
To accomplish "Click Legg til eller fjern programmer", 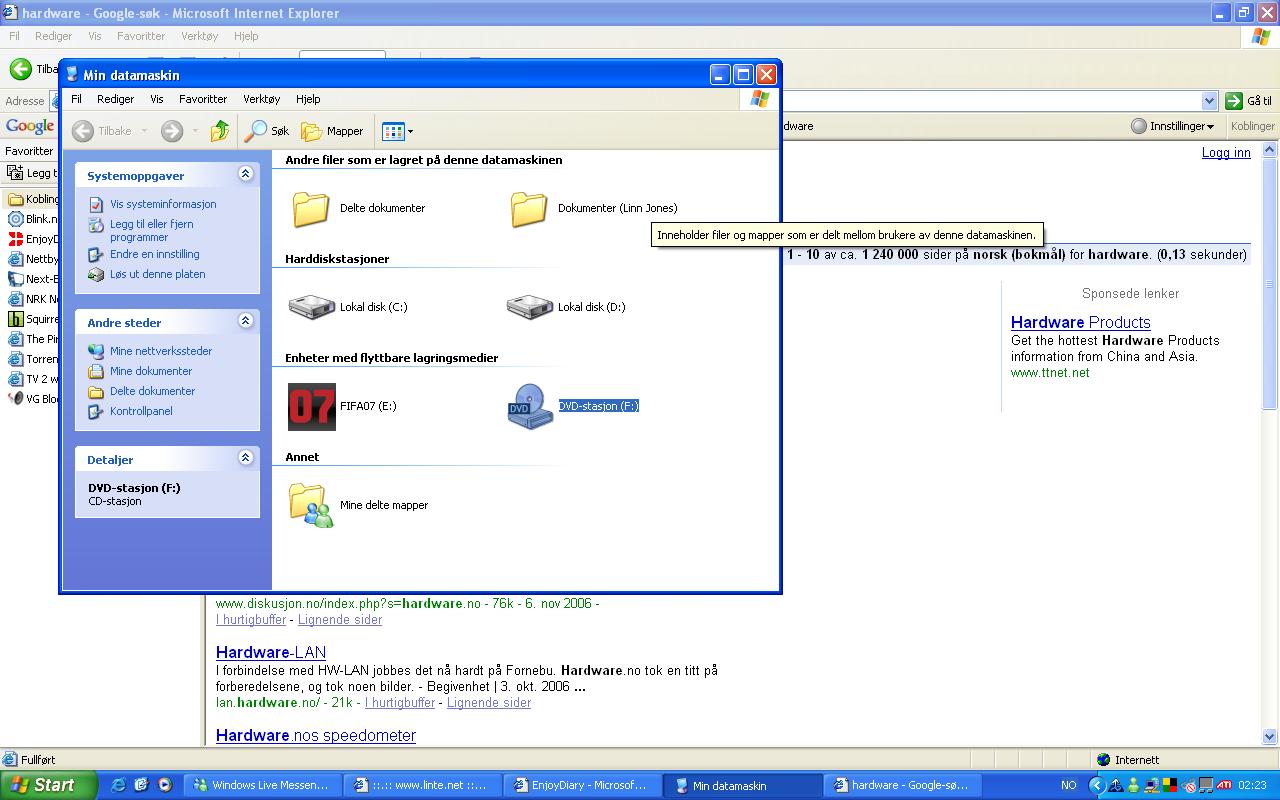I will 152,231.
